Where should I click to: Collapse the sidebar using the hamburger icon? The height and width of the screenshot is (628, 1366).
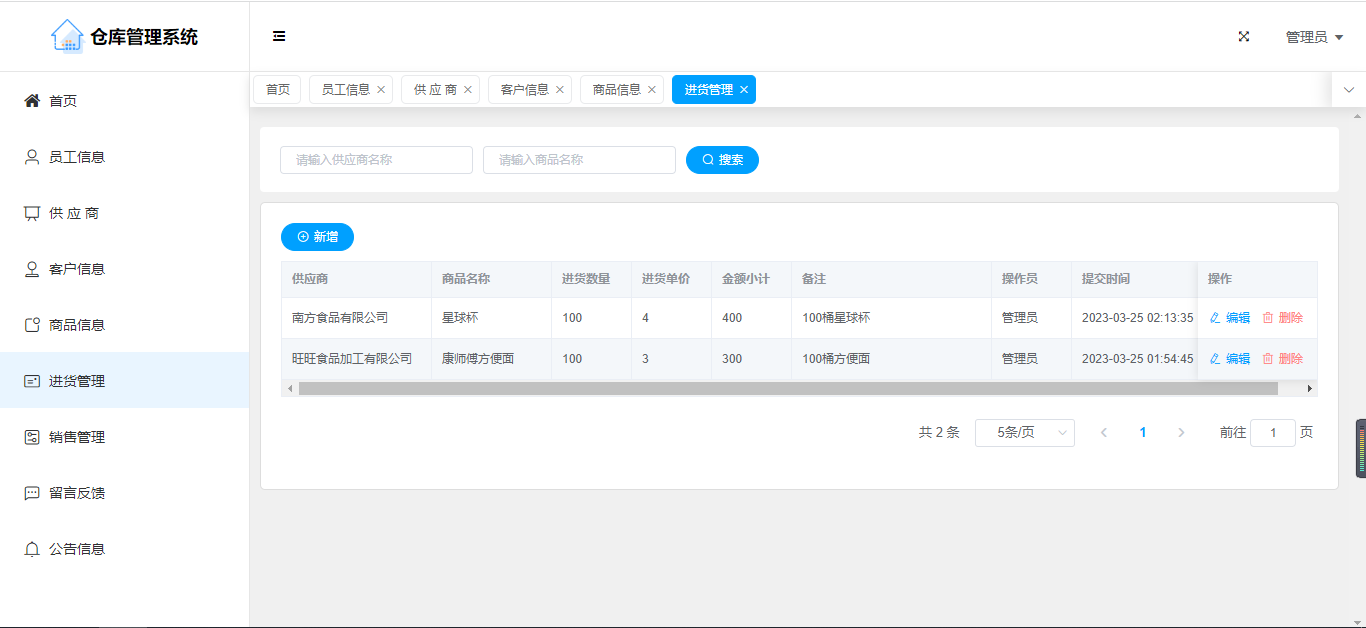279,37
